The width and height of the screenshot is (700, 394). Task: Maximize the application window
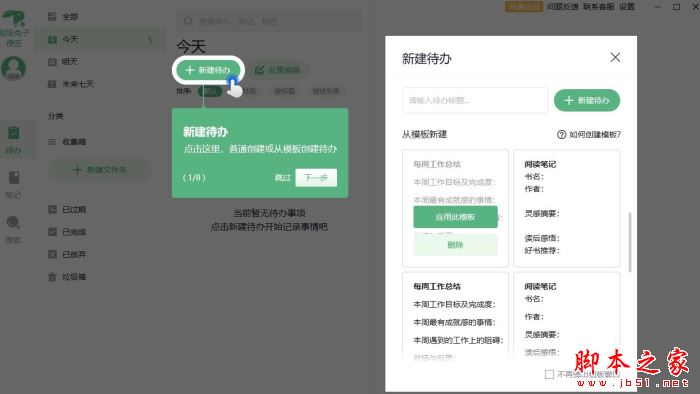(x=677, y=6)
